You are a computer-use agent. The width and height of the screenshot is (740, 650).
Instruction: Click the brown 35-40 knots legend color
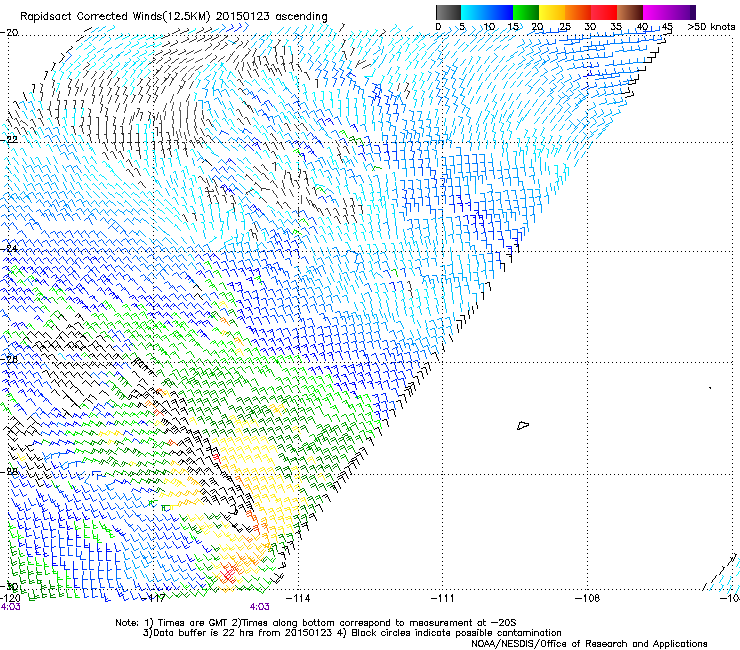click(x=630, y=12)
